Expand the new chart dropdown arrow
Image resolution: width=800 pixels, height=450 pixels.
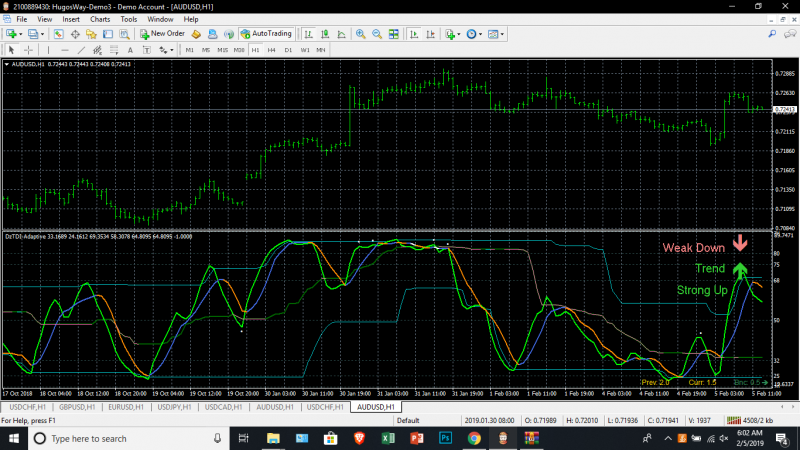20,34
